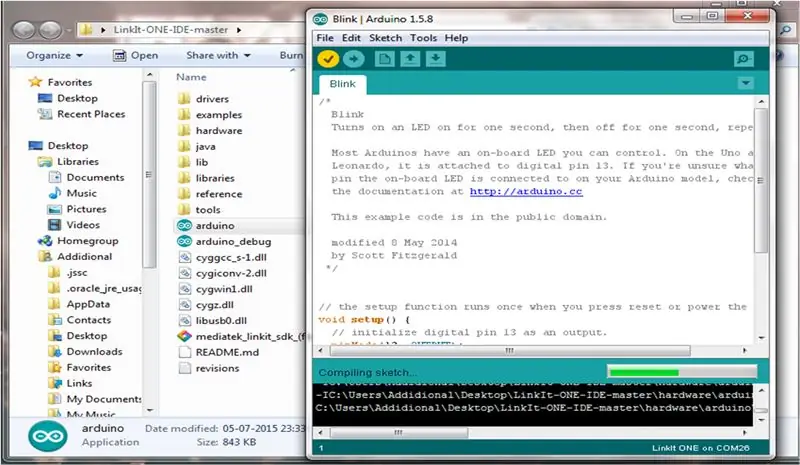Open Homegroup in navigation pane
Image resolution: width=800 pixels, height=465 pixels.
[x=78, y=241]
